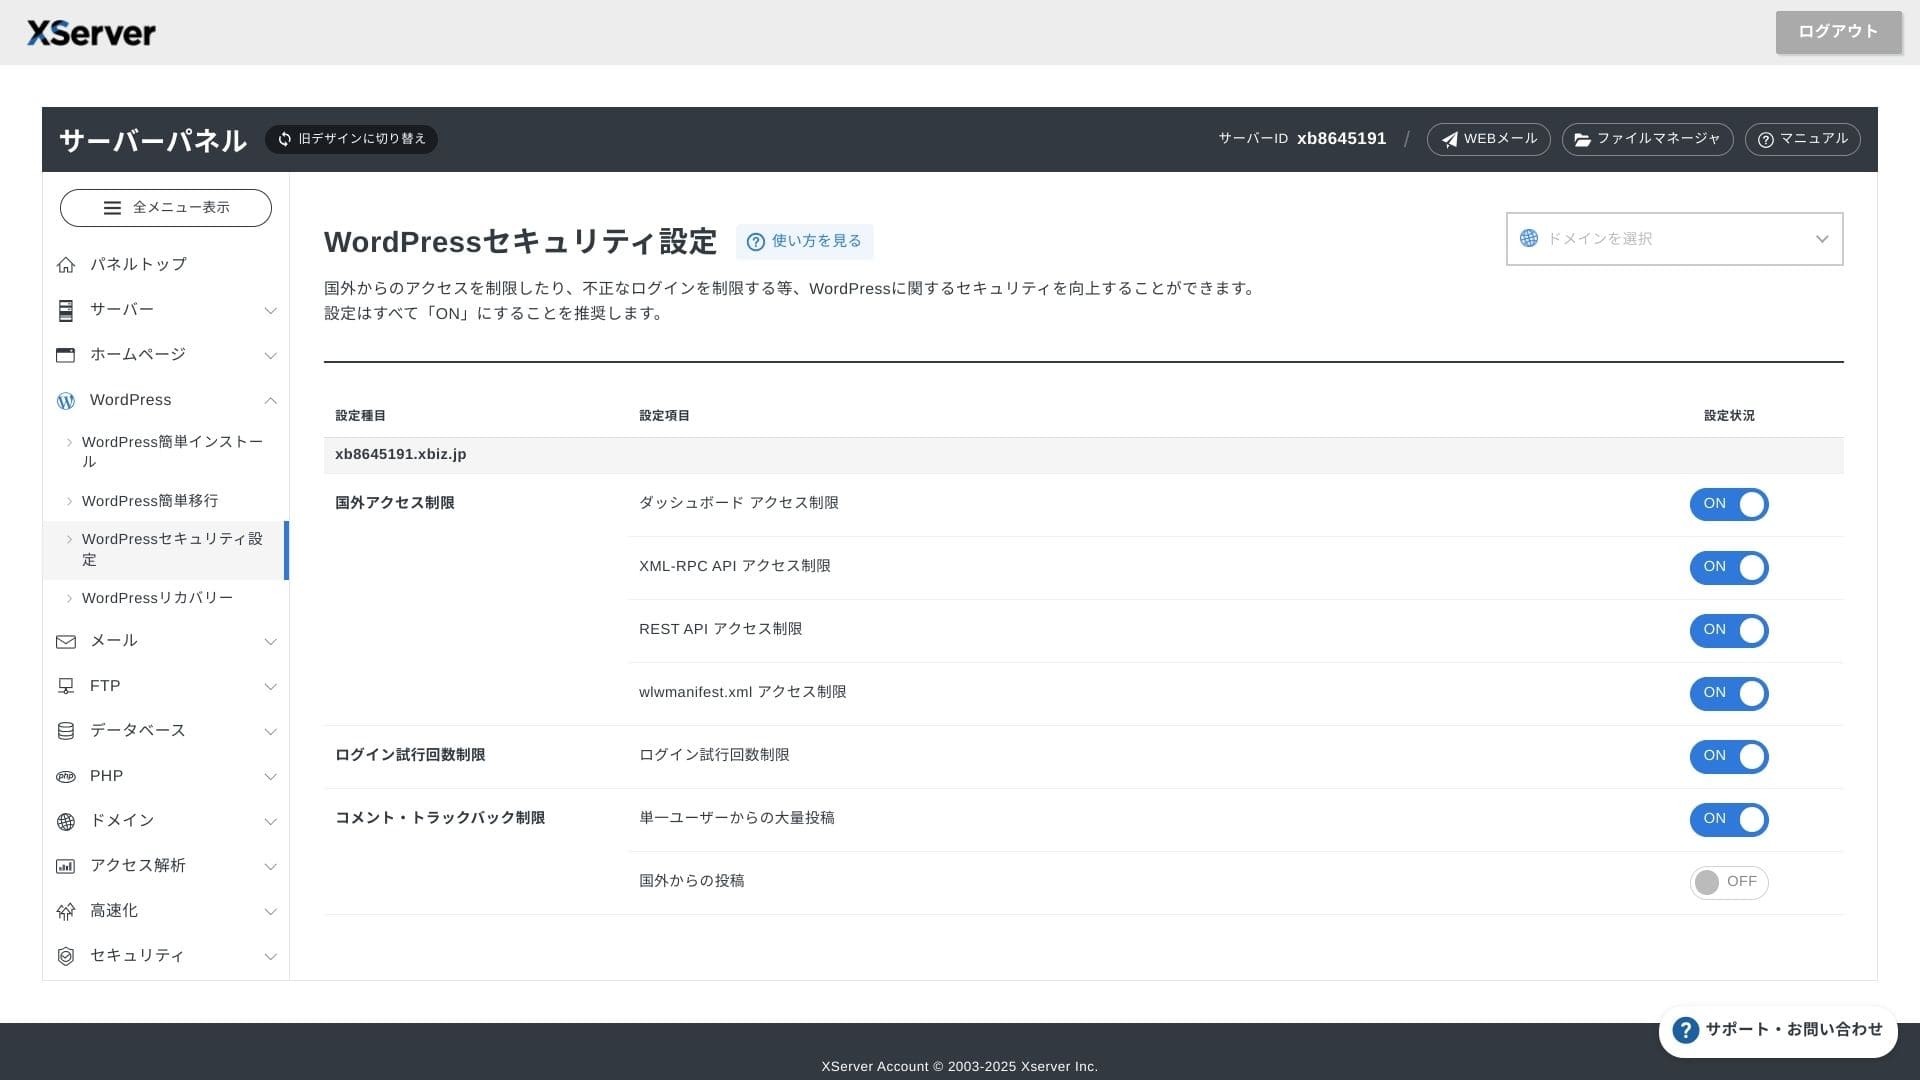Go to パネルトップ menu item
The width and height of the screenshot is (1920, 1080).
pos(166,265)
